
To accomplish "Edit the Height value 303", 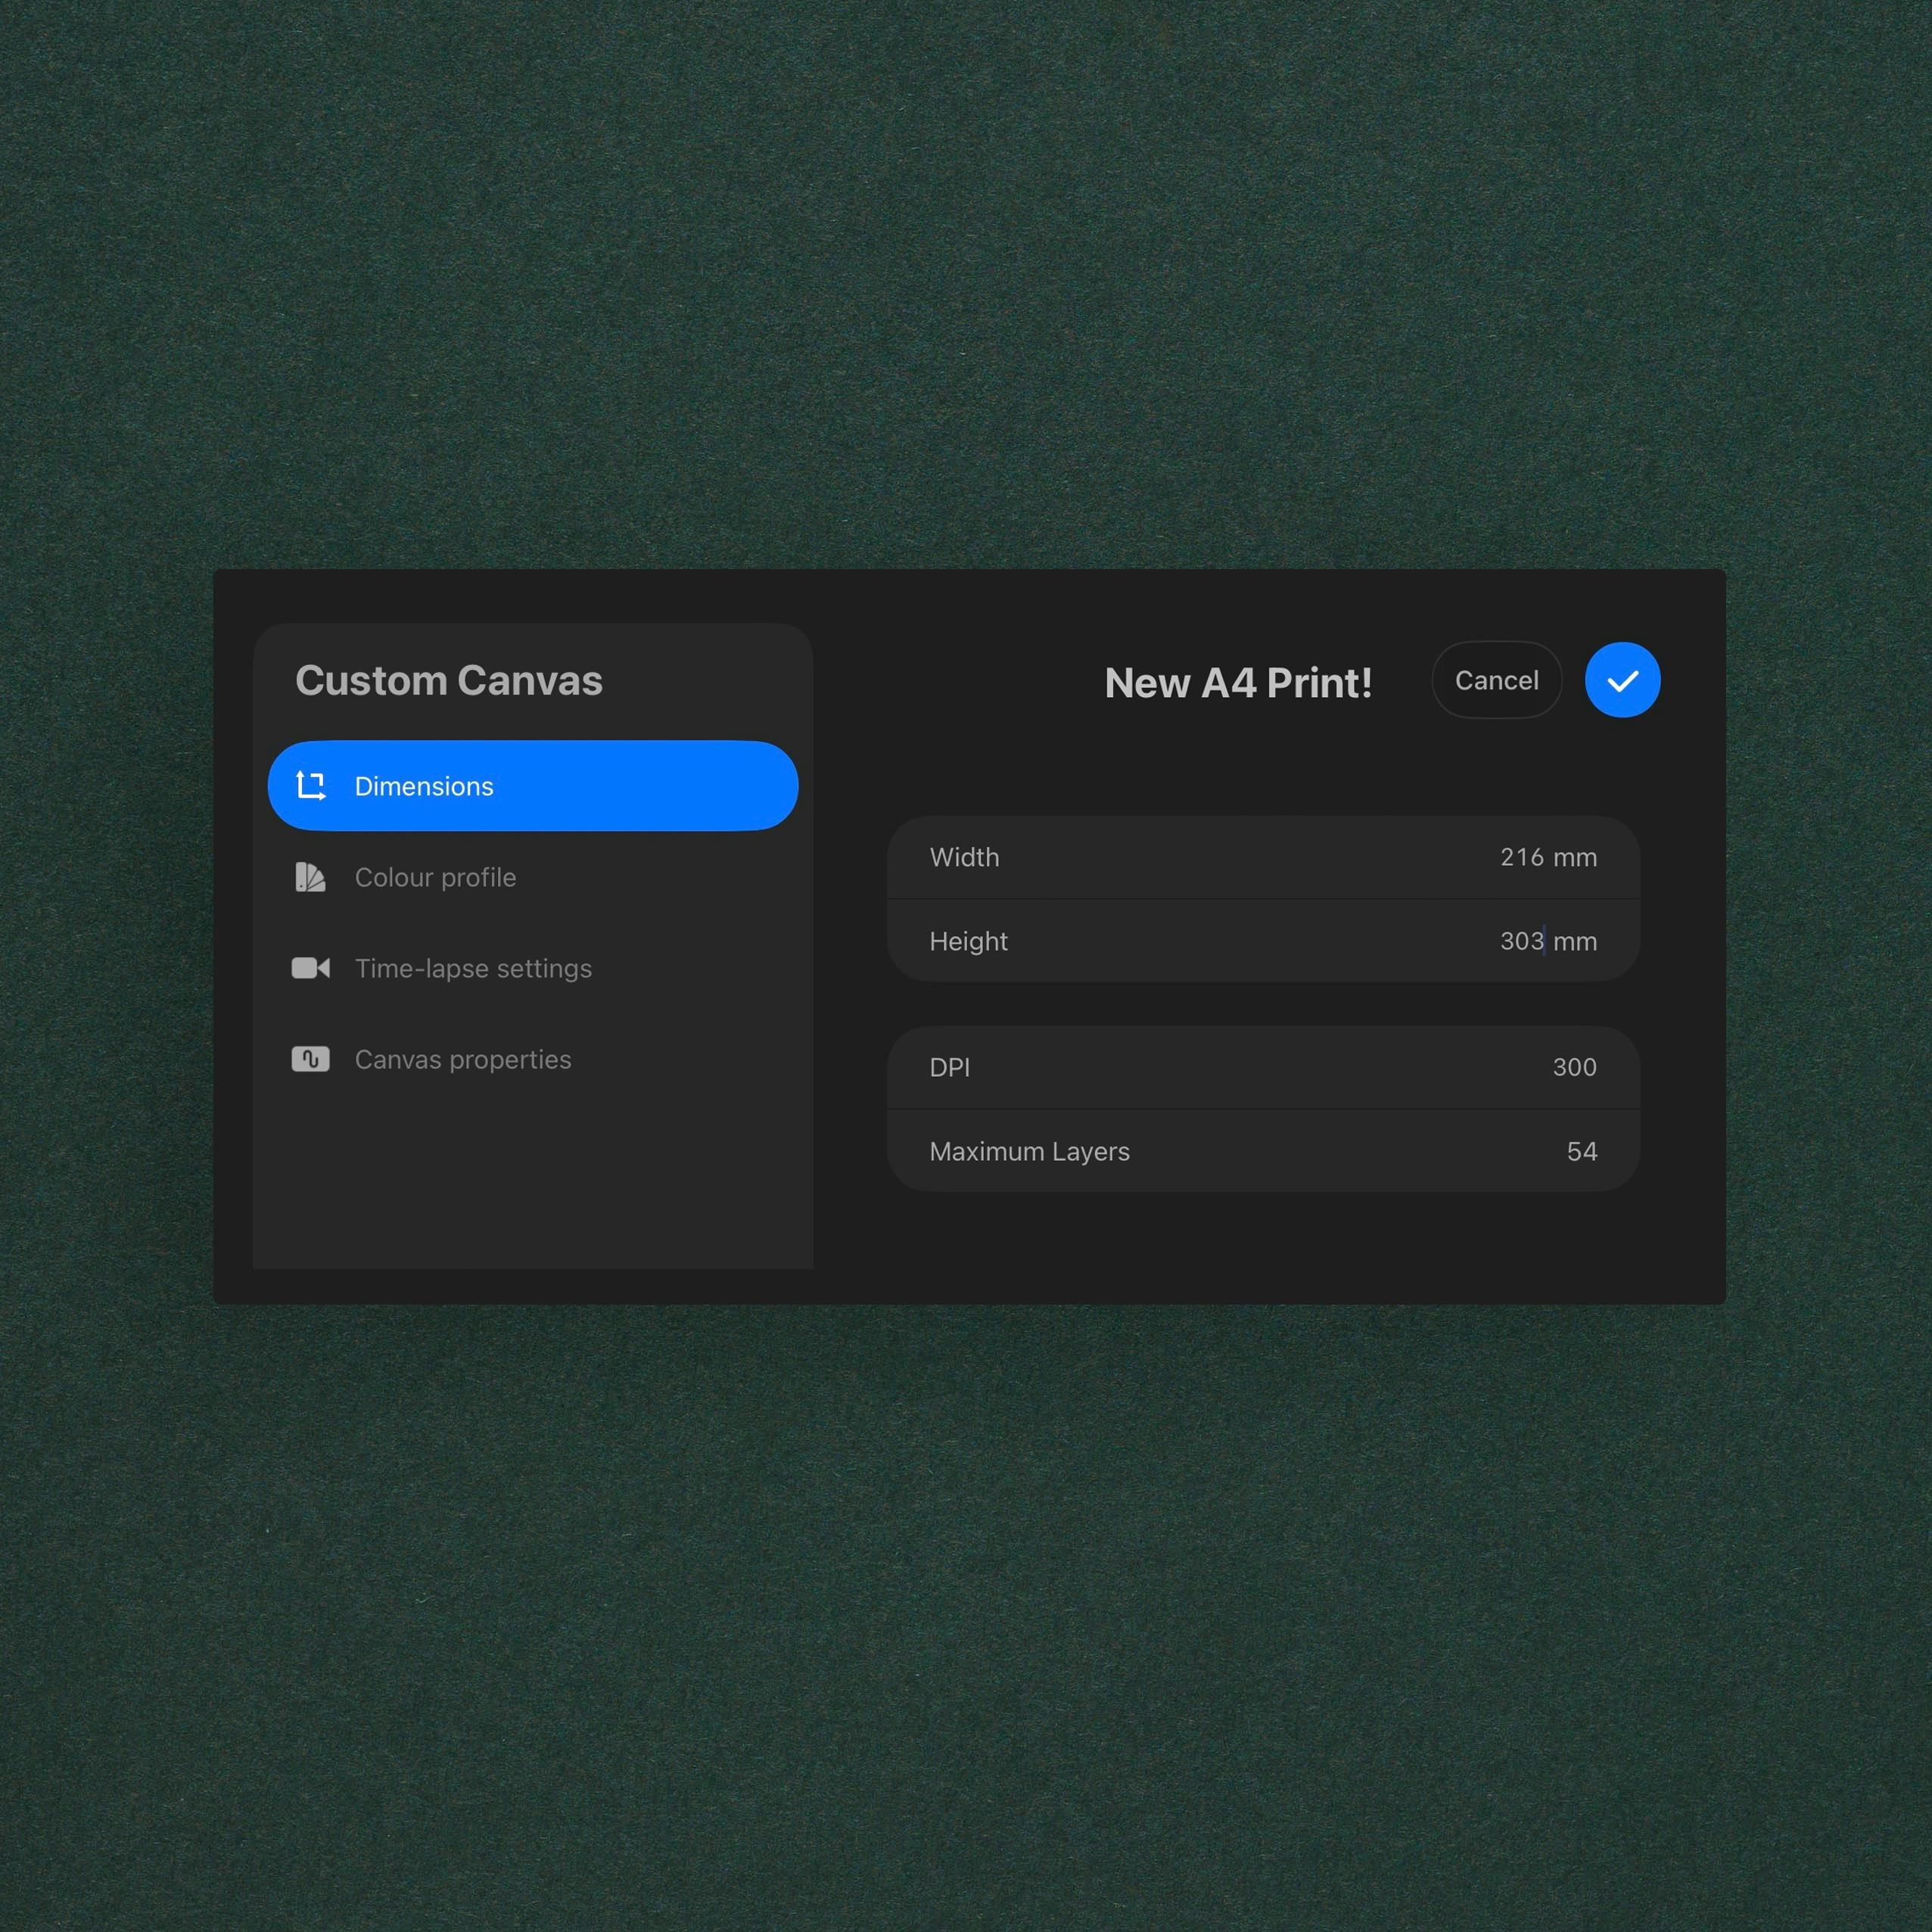I will tap(1521, 941).
